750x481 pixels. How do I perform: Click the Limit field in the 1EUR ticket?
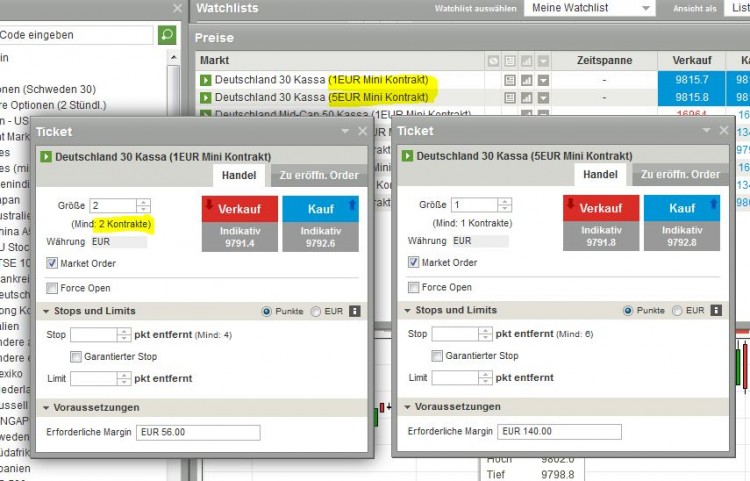point(94,379)
